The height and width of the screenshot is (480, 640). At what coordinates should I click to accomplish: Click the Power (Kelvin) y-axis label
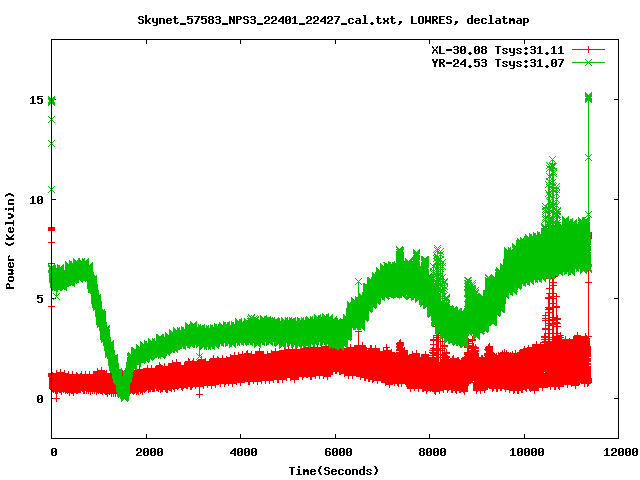(x=10, y=241)
